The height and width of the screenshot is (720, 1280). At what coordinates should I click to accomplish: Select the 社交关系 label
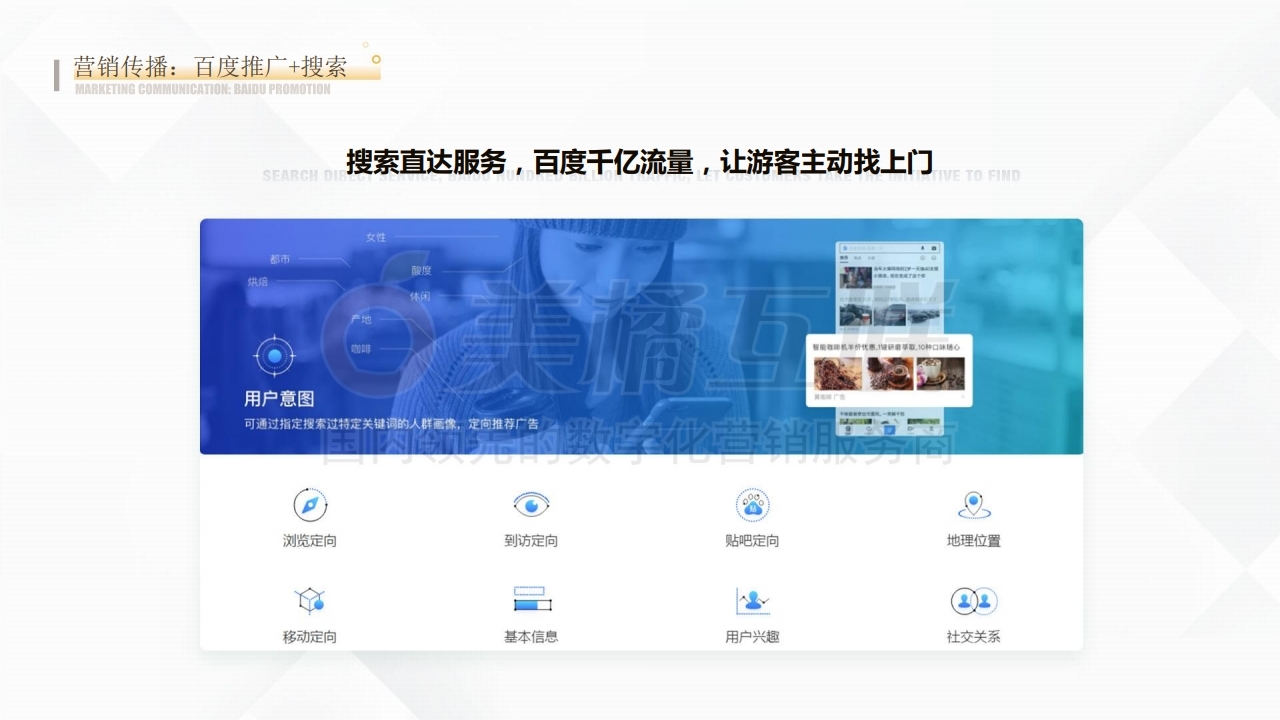click(x=974, y=637)
